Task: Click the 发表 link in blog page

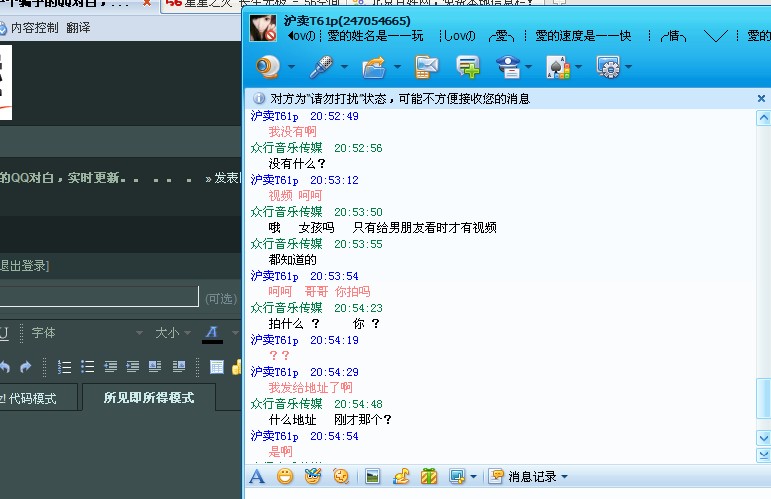Action: coord(226,178)
